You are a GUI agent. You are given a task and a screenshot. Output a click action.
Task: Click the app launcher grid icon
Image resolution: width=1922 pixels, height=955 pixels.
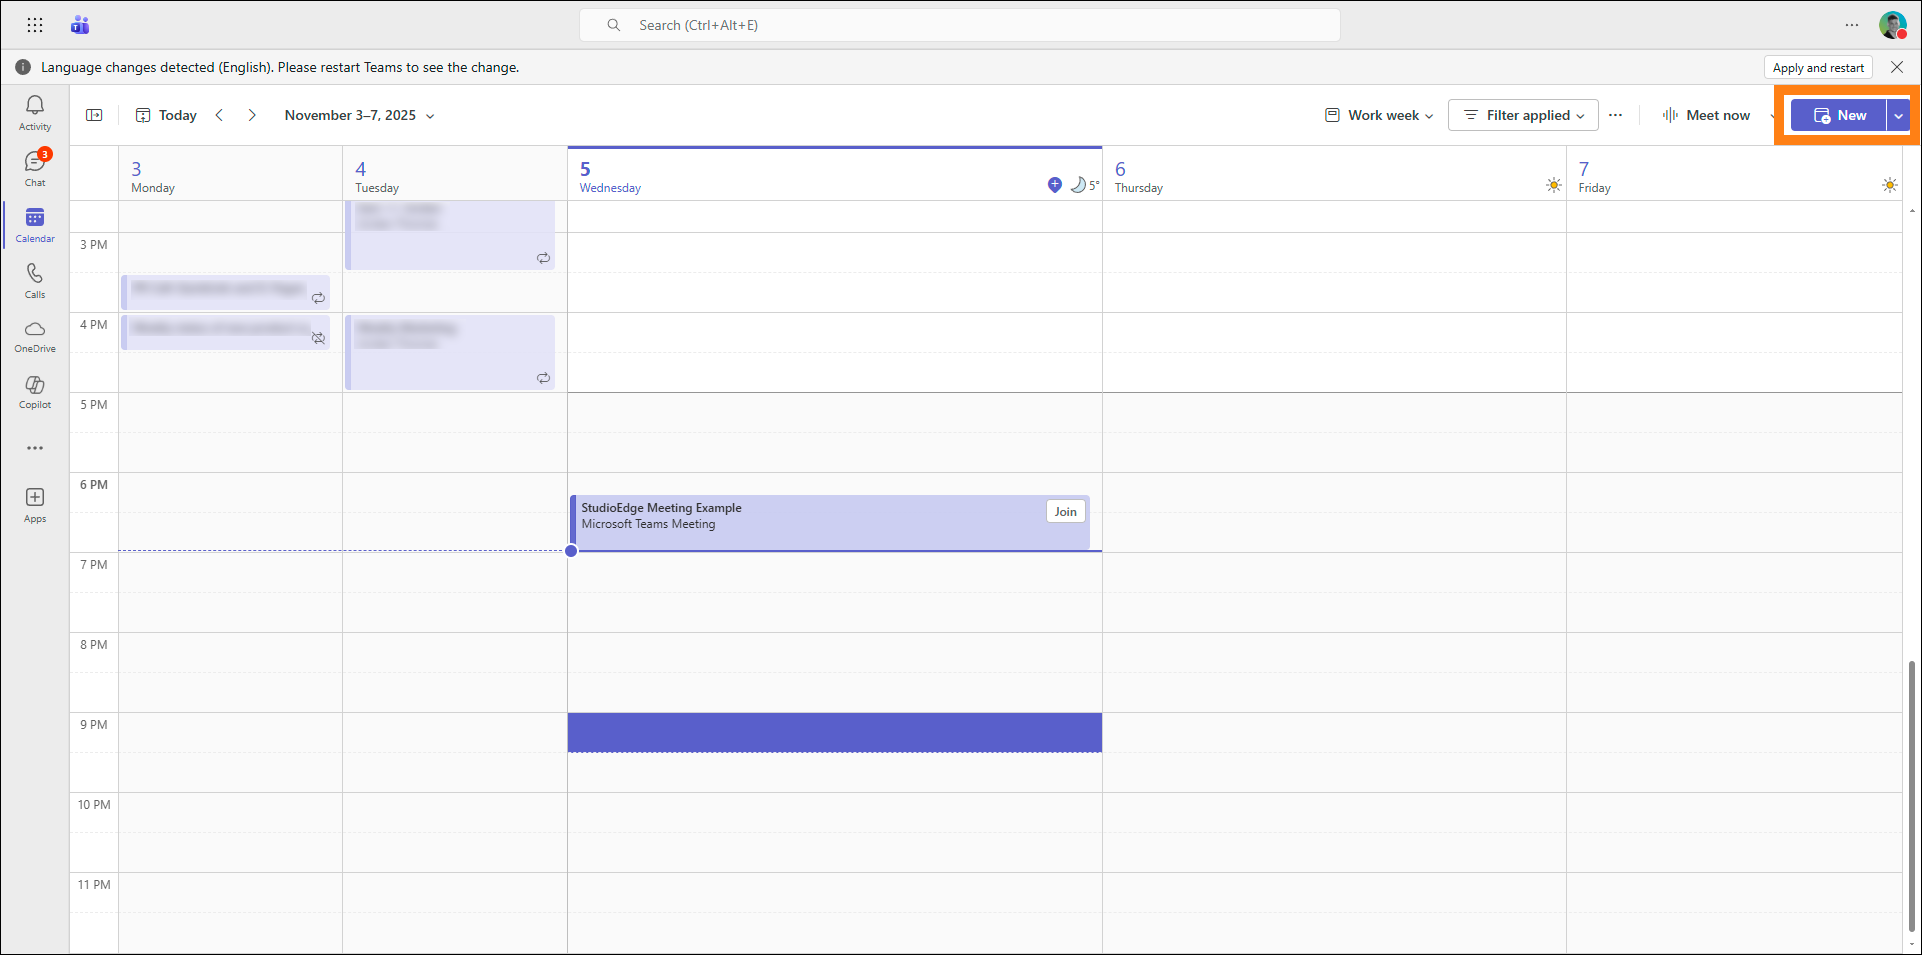[x=35, y=25]
